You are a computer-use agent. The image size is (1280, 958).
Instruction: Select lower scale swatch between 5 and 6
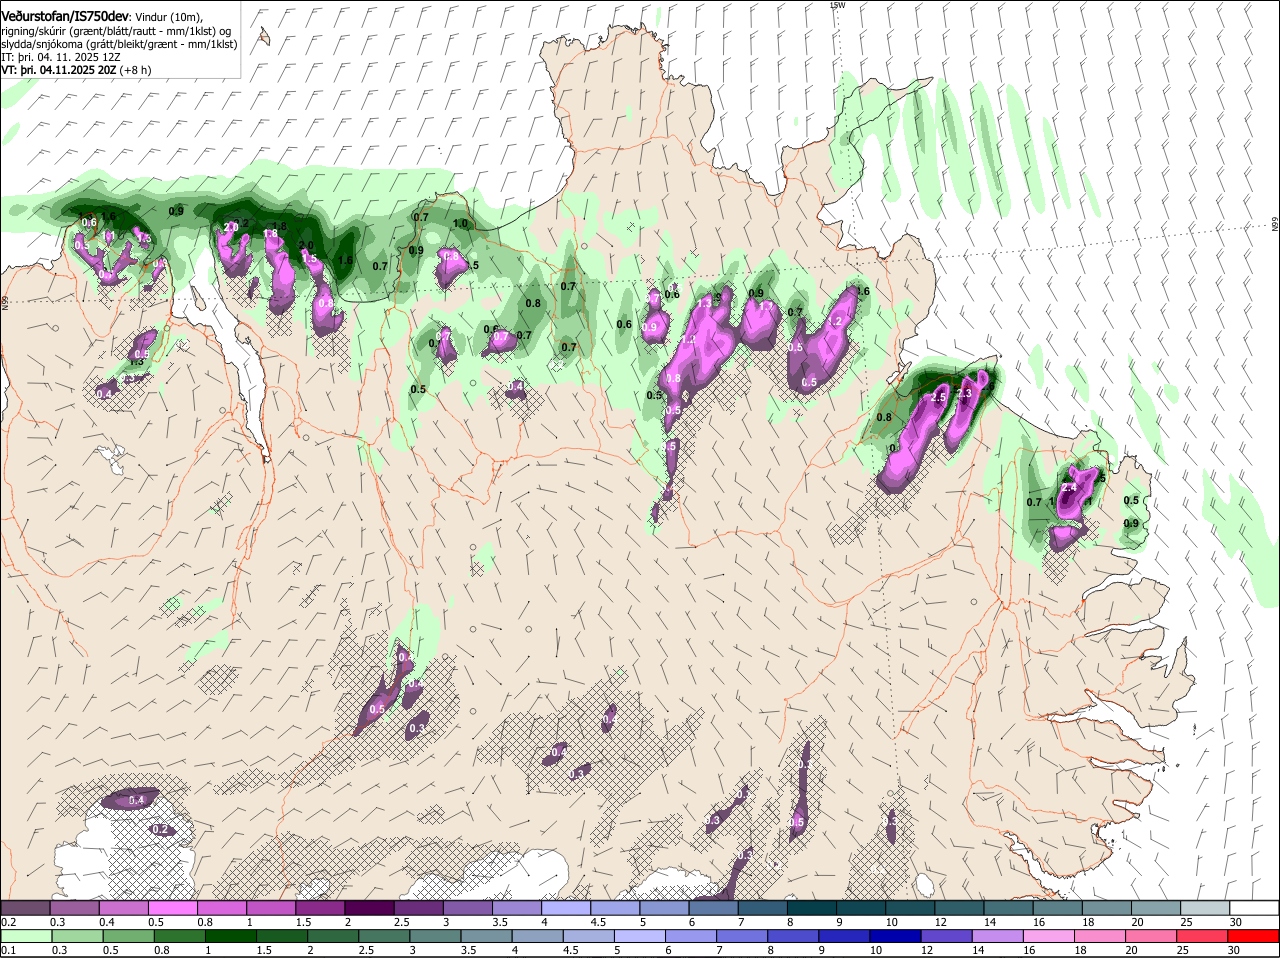(x=642, y=936)
